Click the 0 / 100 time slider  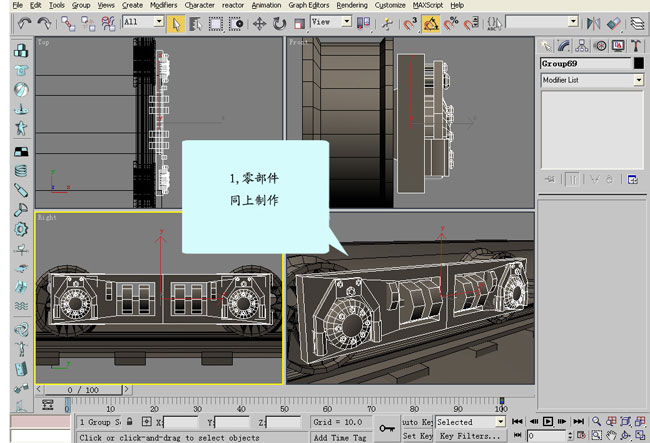pyautogui.click(x=83, y=390)
